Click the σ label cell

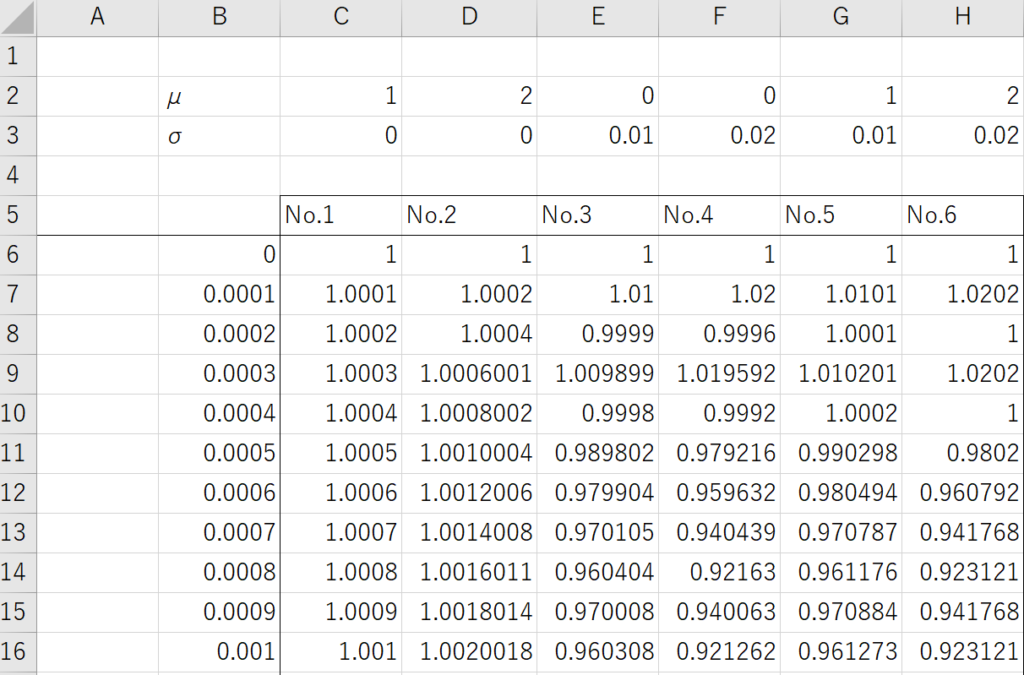219,136
